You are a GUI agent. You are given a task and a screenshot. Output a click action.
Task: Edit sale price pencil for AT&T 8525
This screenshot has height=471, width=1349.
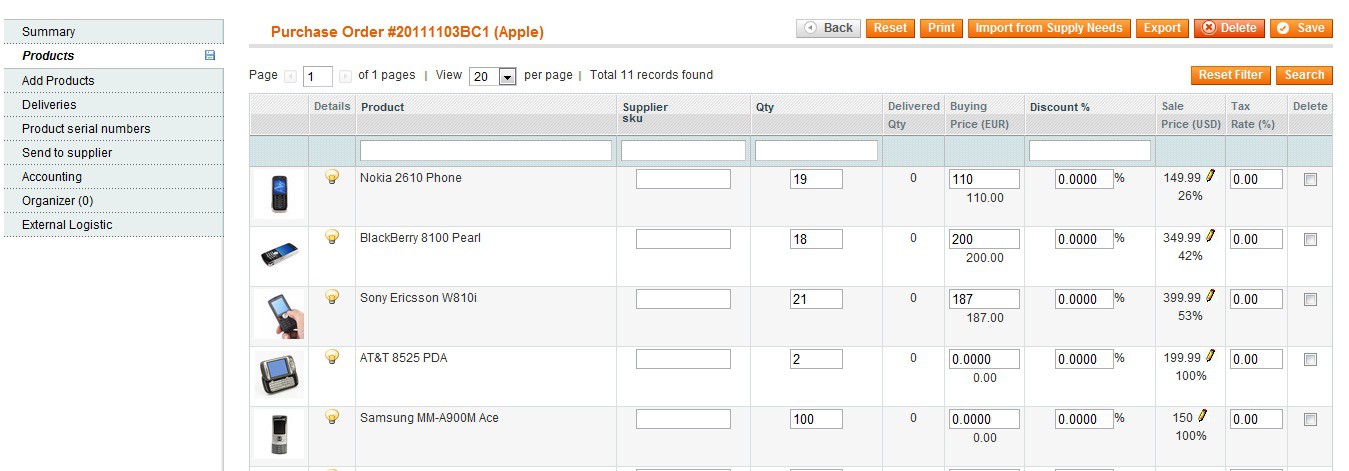tap(1210, 356)
